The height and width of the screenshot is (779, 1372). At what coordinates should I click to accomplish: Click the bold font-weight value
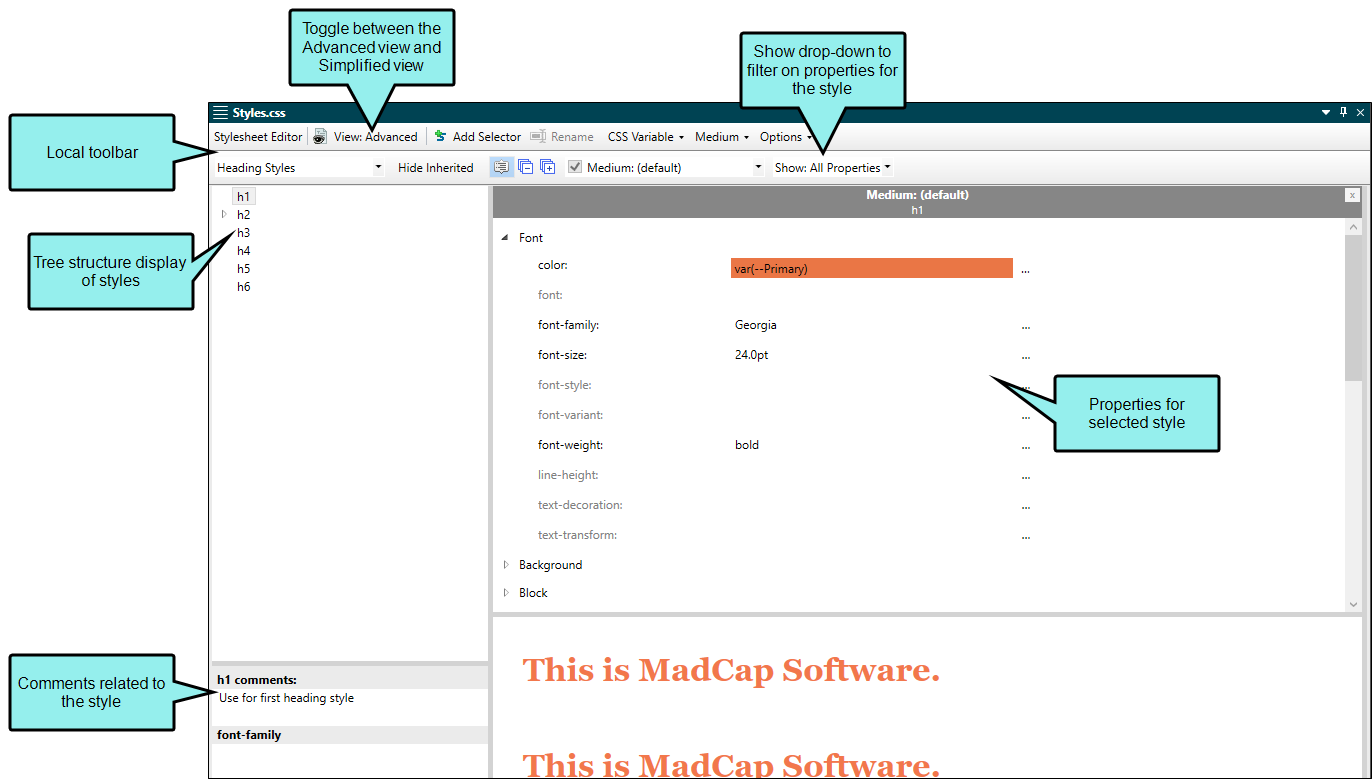coord(747,445)
